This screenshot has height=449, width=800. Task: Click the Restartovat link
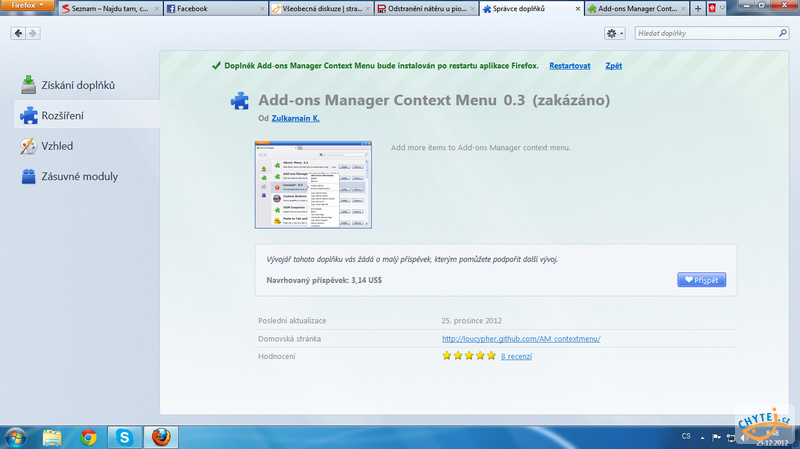(x=569, y=66)
